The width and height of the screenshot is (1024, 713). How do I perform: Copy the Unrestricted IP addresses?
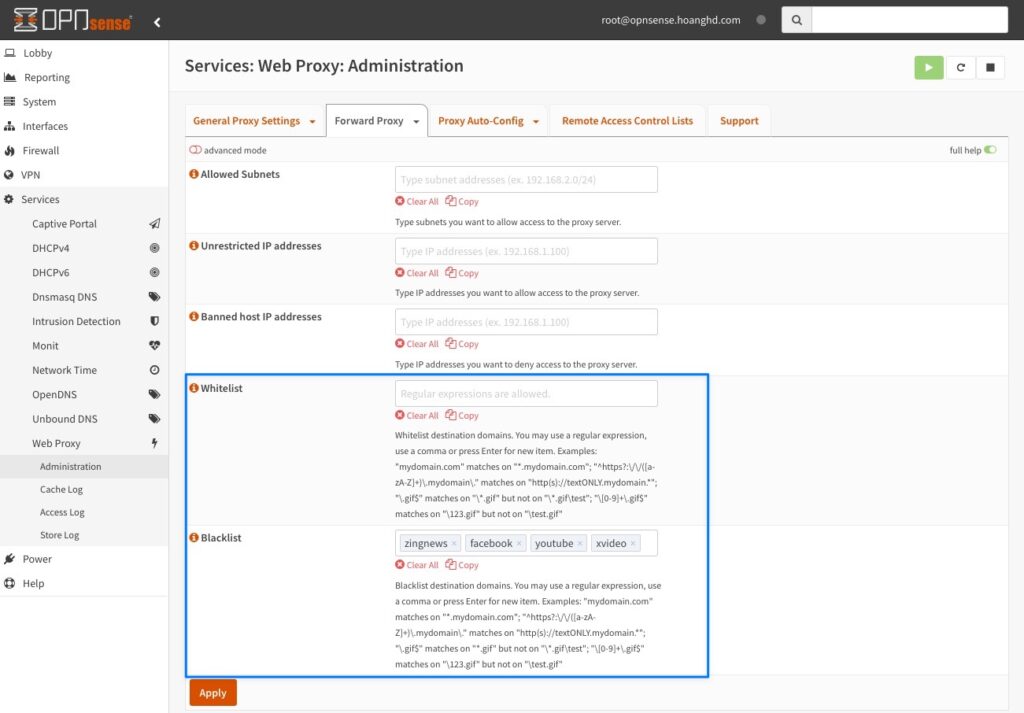pos(462,273)
